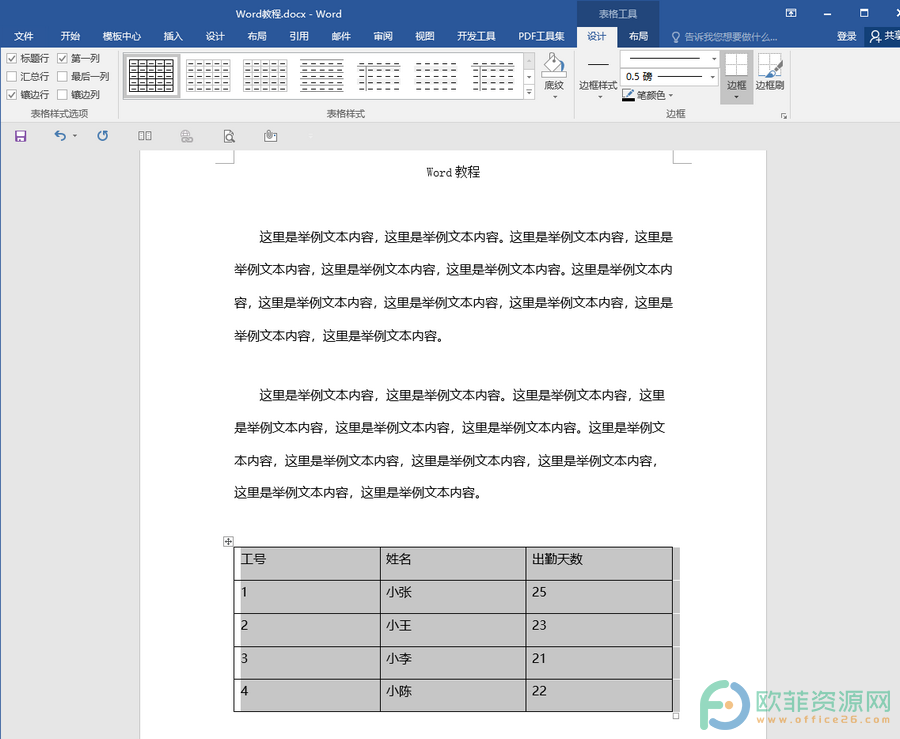Viewport: 900px width, 739px height.
Task: Click the Share person icon
Action: tap(875, 36)
